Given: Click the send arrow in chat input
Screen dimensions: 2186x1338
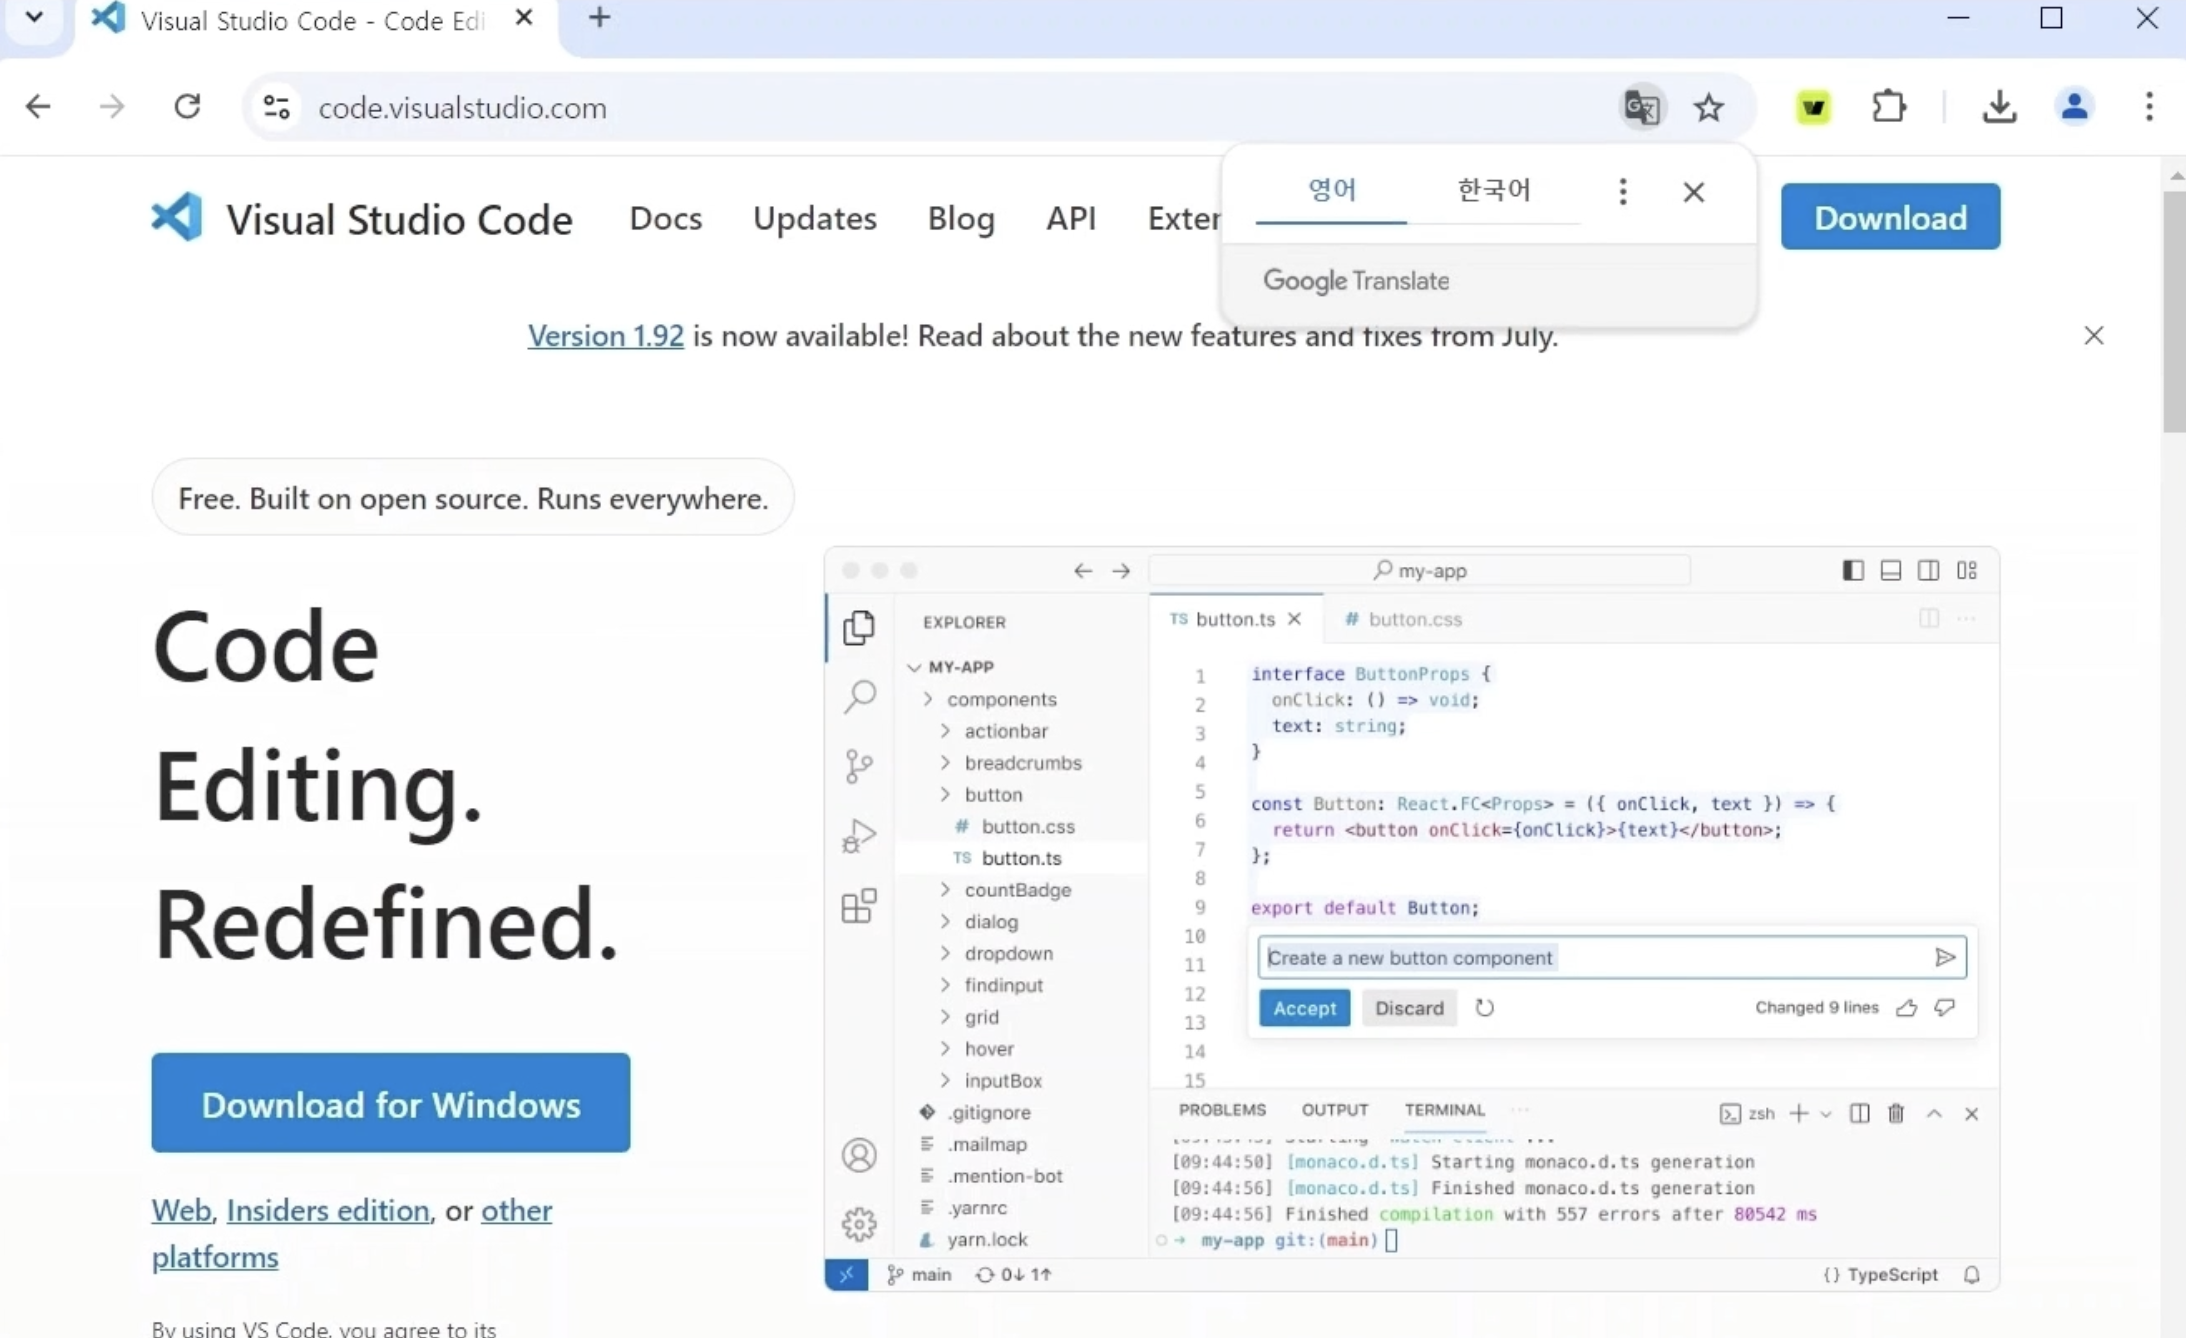Looking at the screenshot, I should tap(1945, 957).
